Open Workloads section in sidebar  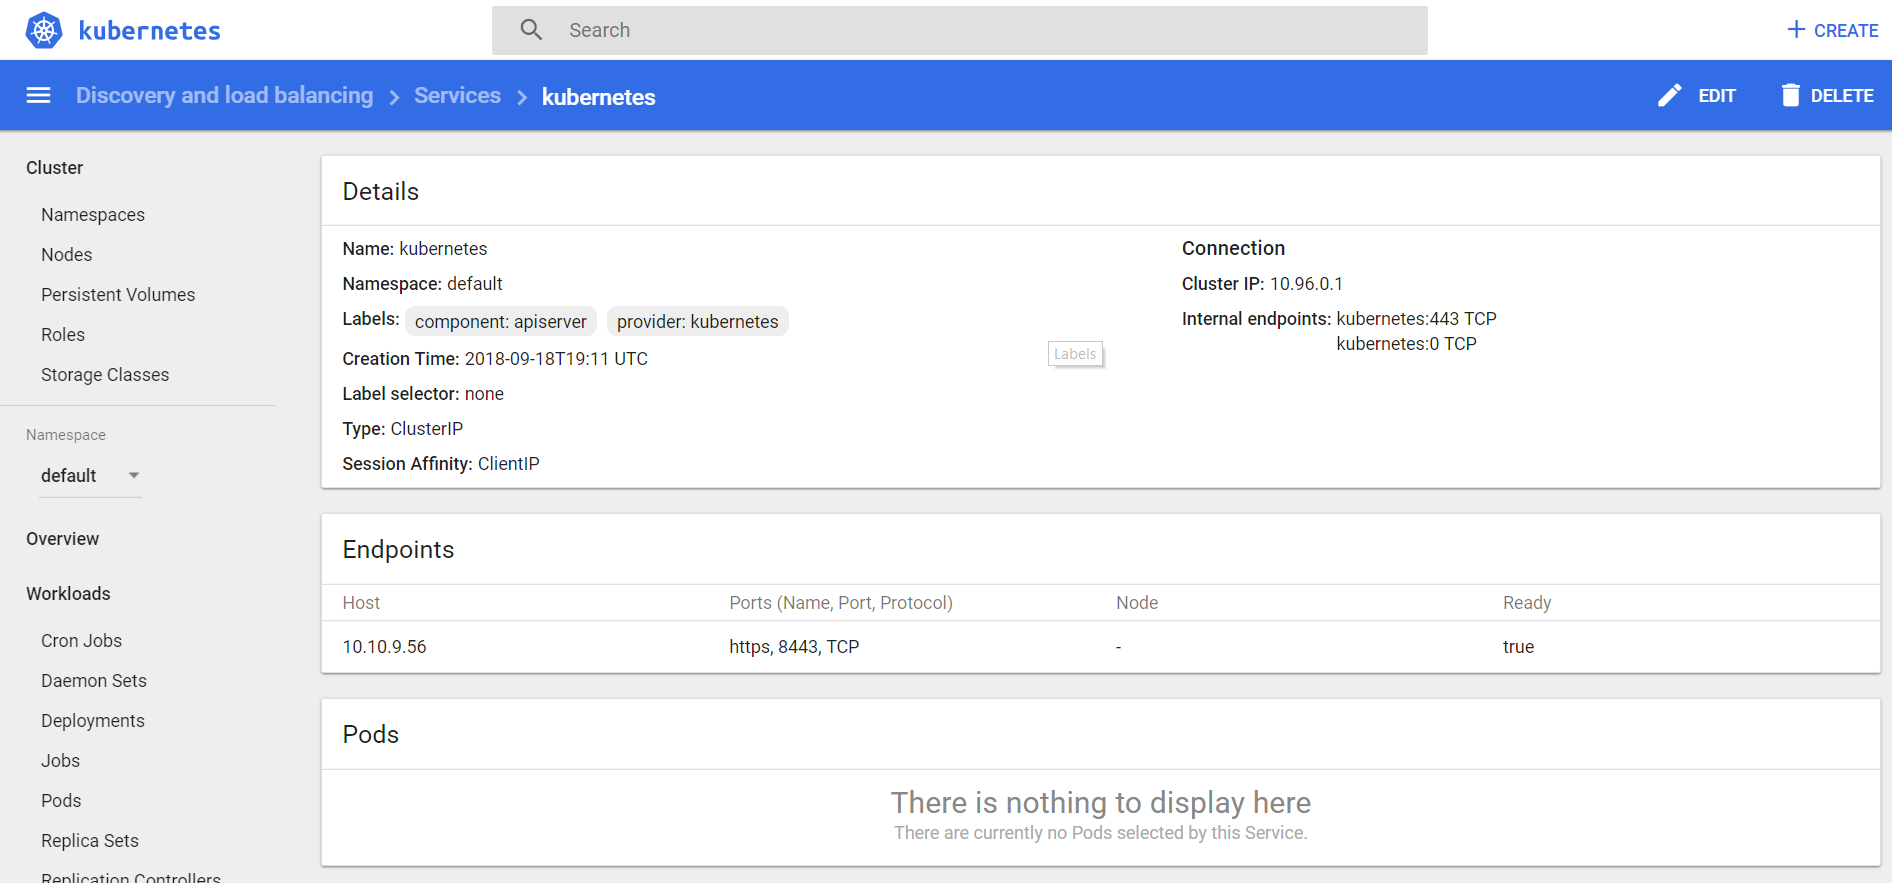coord(68,594)
